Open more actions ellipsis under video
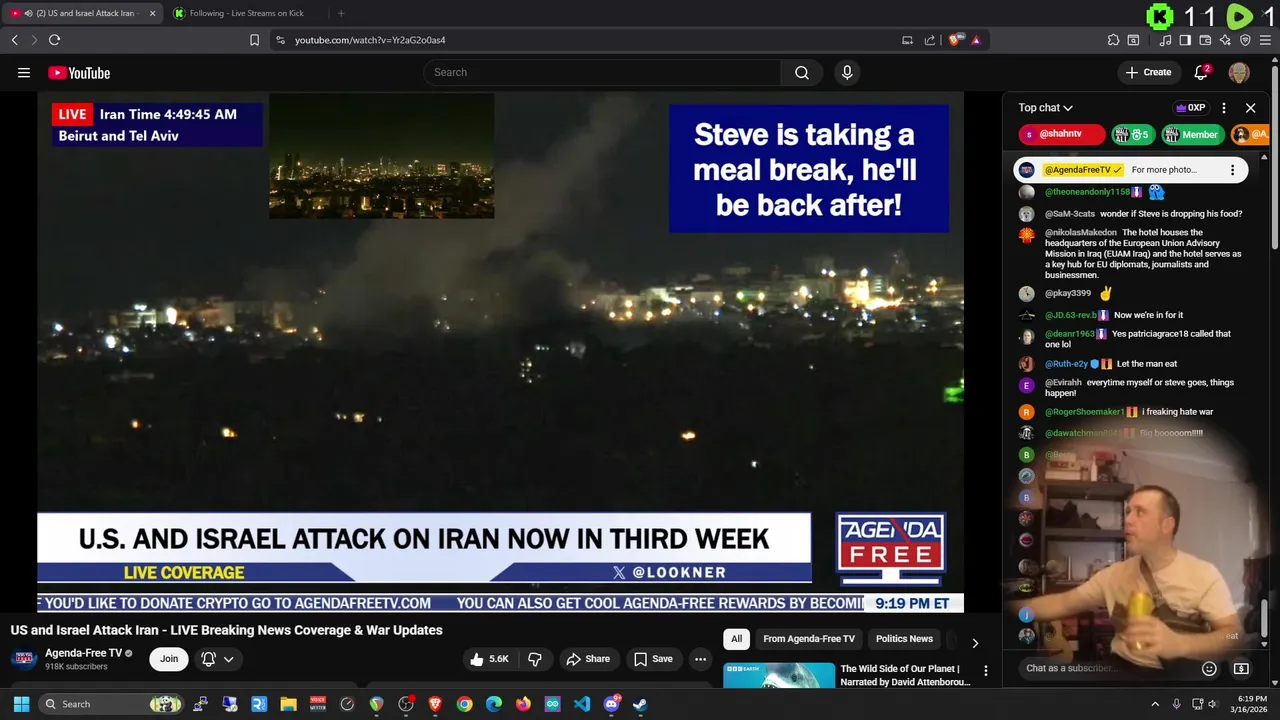The width and height of the screenshot is (1280, 720). tap(700, 659)
